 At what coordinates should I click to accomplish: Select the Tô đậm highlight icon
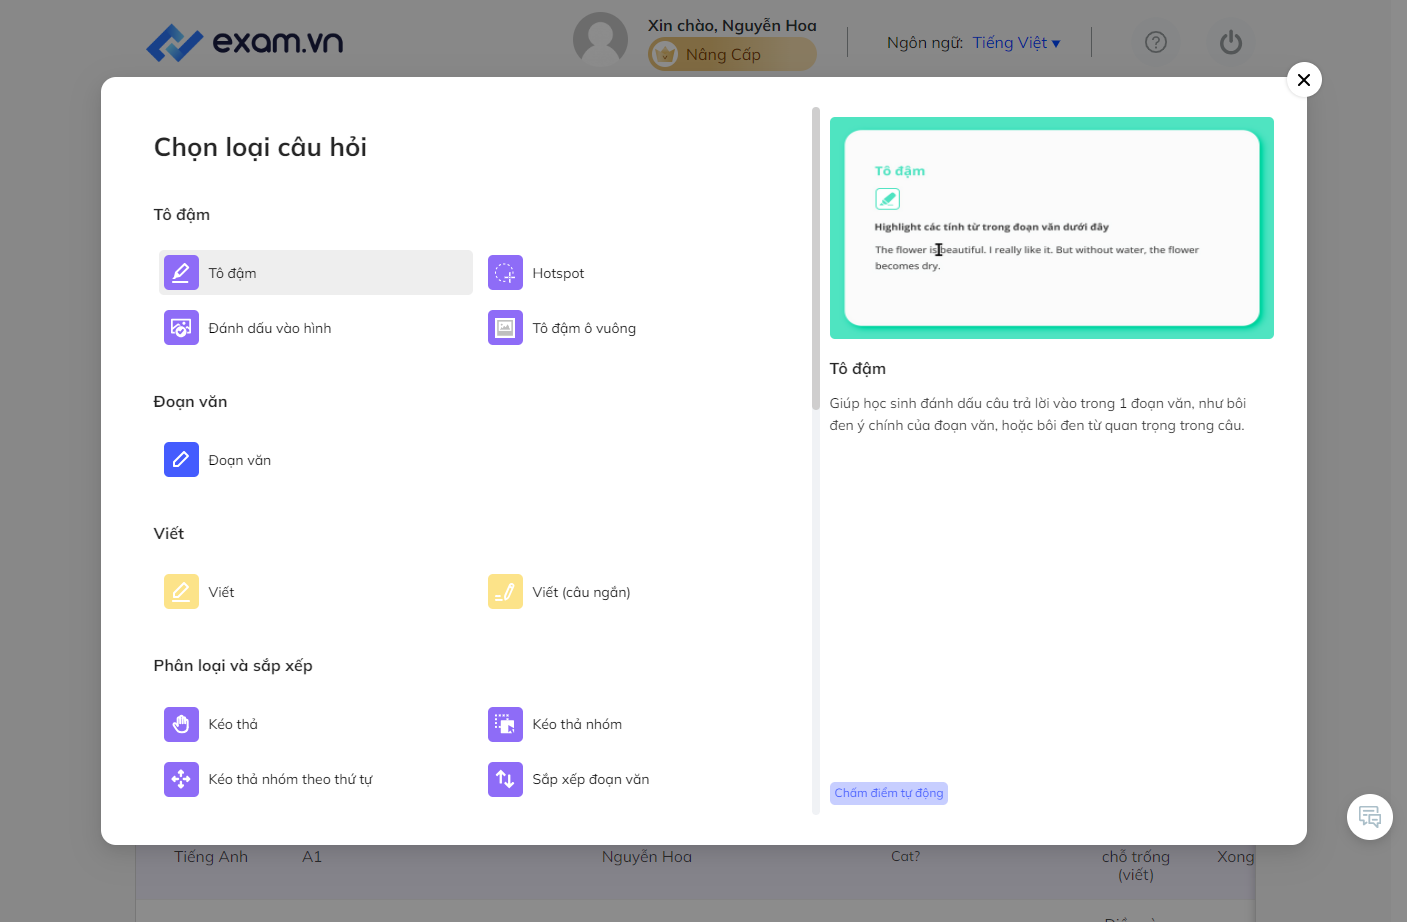tap(181, 272)
